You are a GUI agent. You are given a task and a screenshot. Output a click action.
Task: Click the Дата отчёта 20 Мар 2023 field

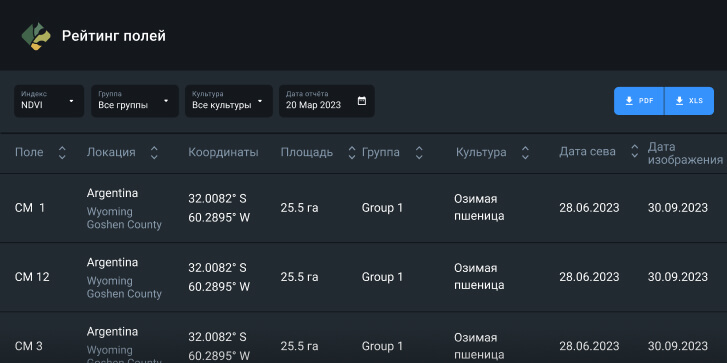[326, 101]
